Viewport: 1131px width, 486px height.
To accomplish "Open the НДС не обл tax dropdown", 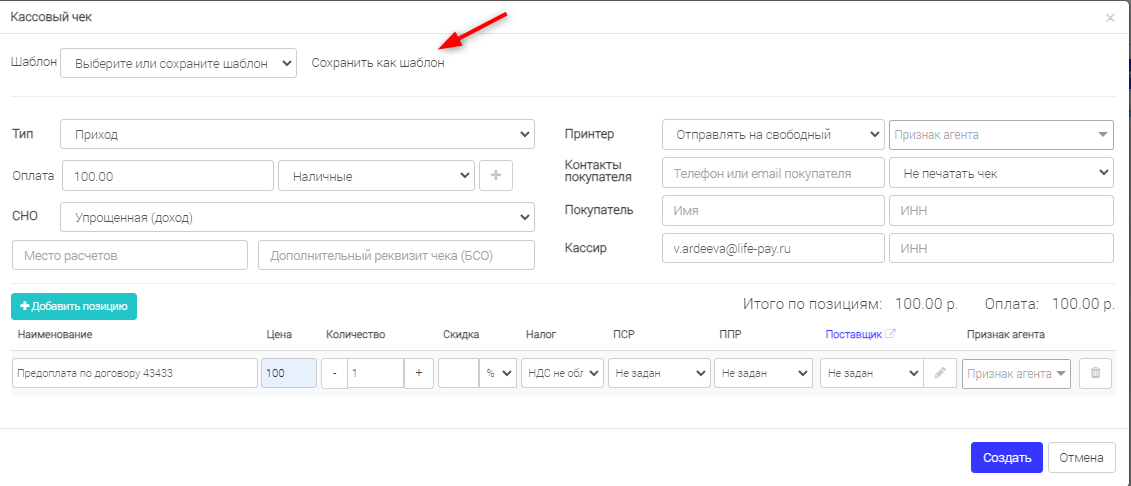I will (563, 374).
